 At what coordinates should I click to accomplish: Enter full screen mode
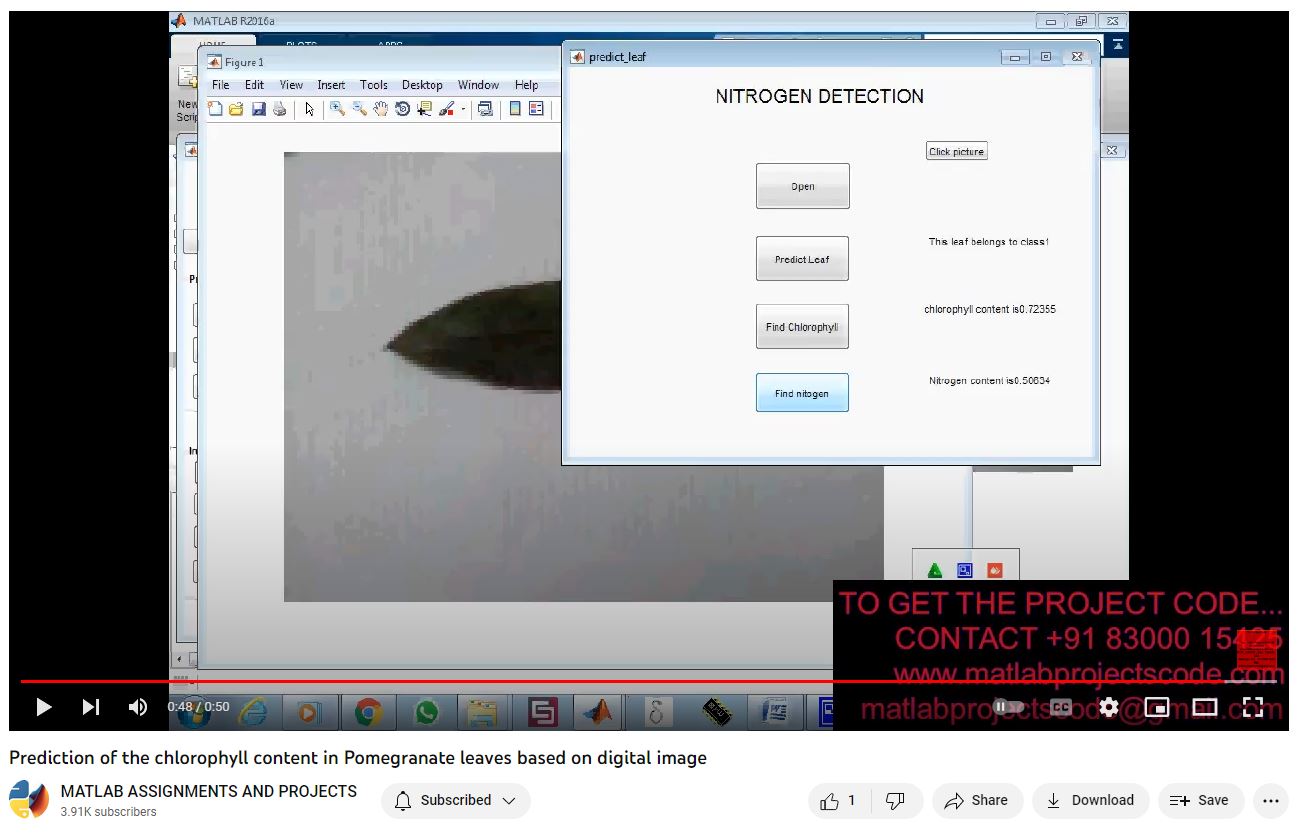(1252, 707)
